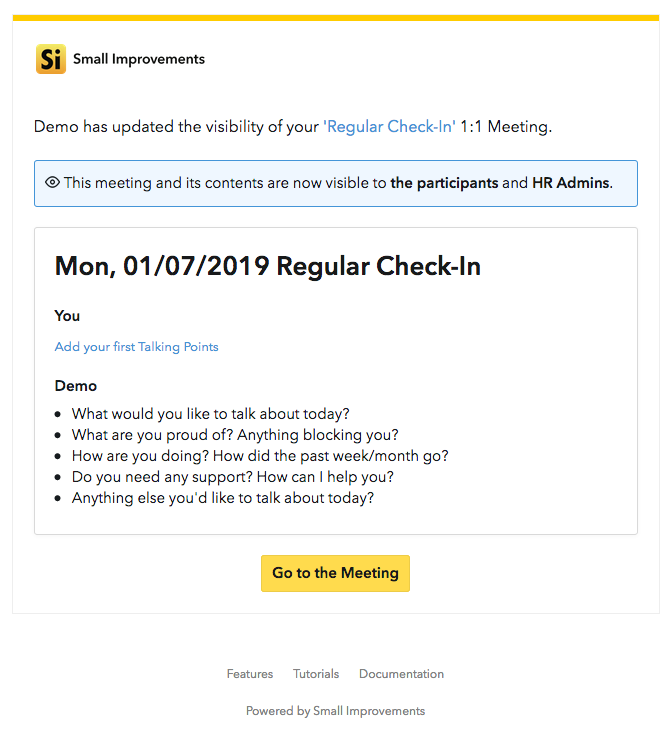
Task: Open the Documentation footer link
Action: (x=401, y=674)
